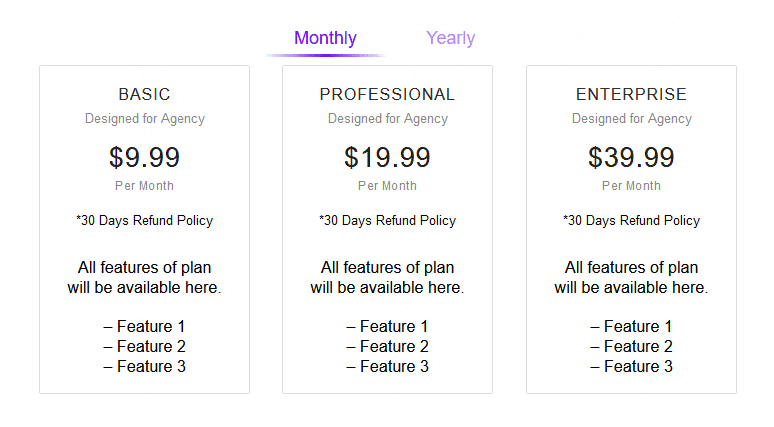
Task: Select the ENTERPRISE plan heading
Action: click(631, 94)
